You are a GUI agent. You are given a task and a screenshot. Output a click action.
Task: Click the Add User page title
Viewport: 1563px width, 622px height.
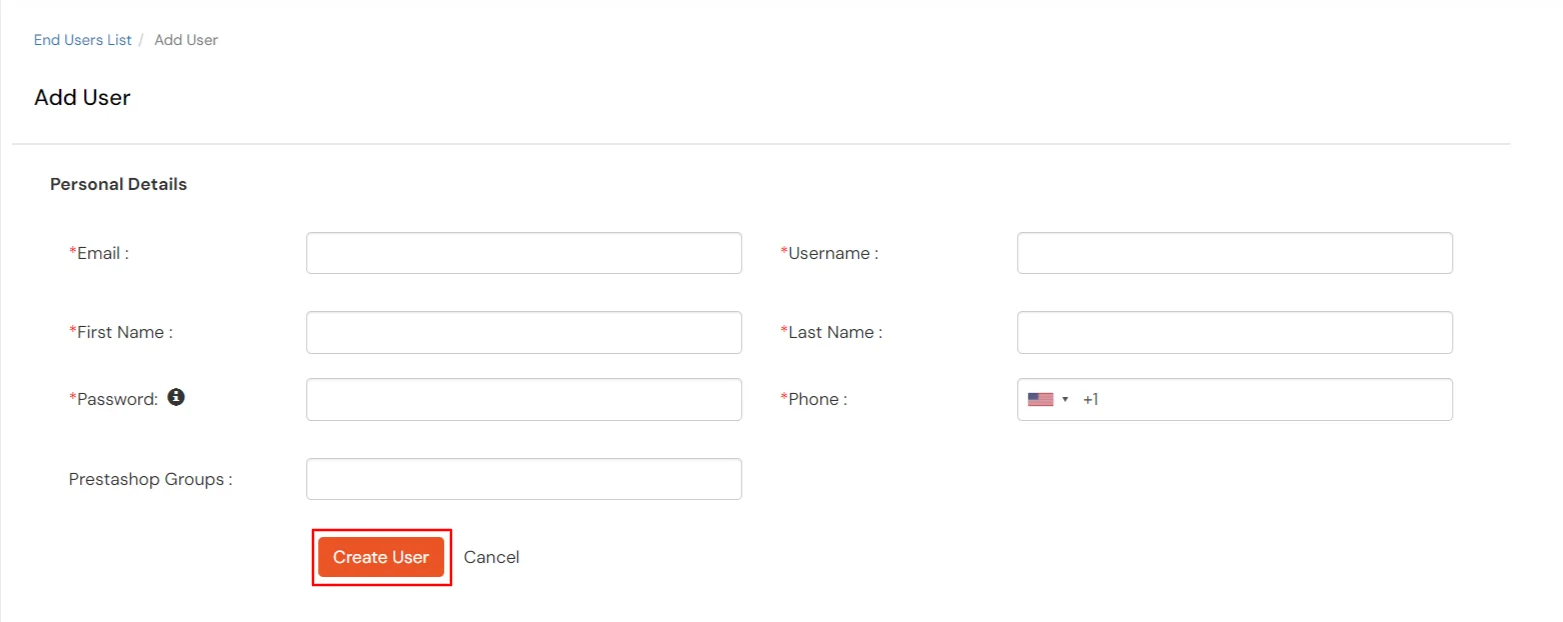[82, 97]
